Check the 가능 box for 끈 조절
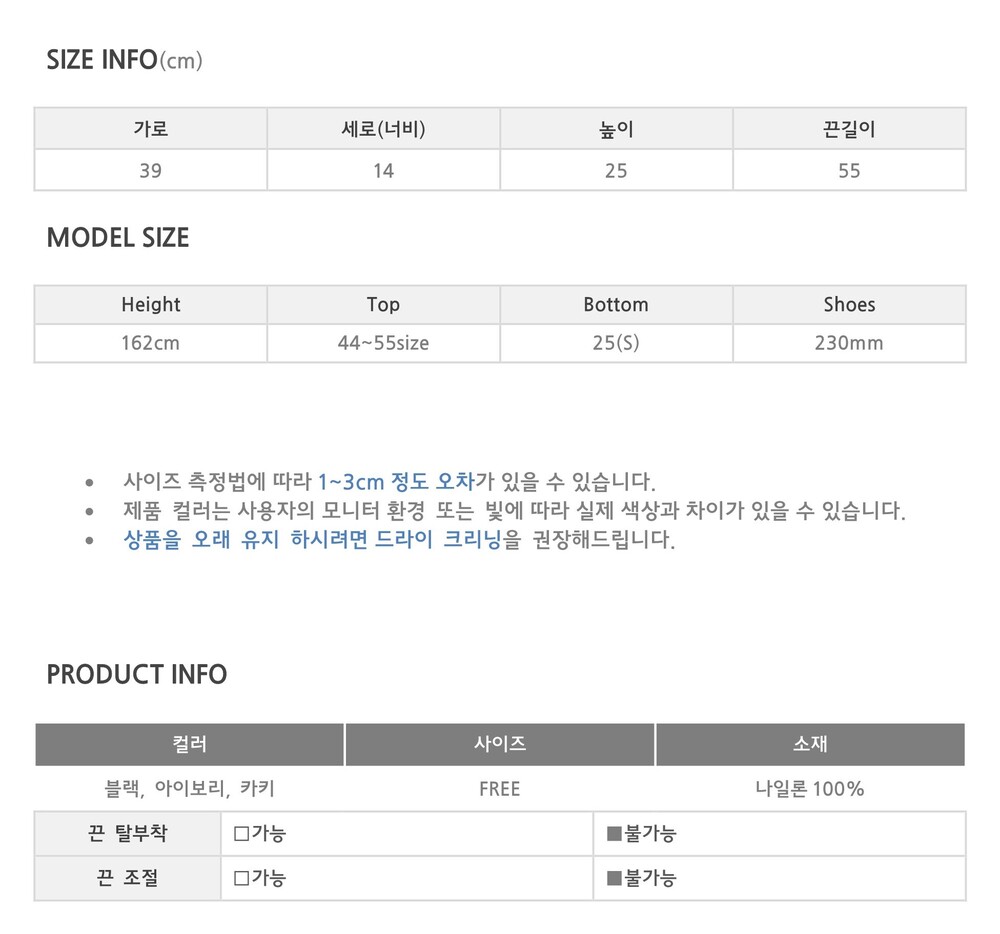This screenshot has height=934, width=1000. (241, 879)
